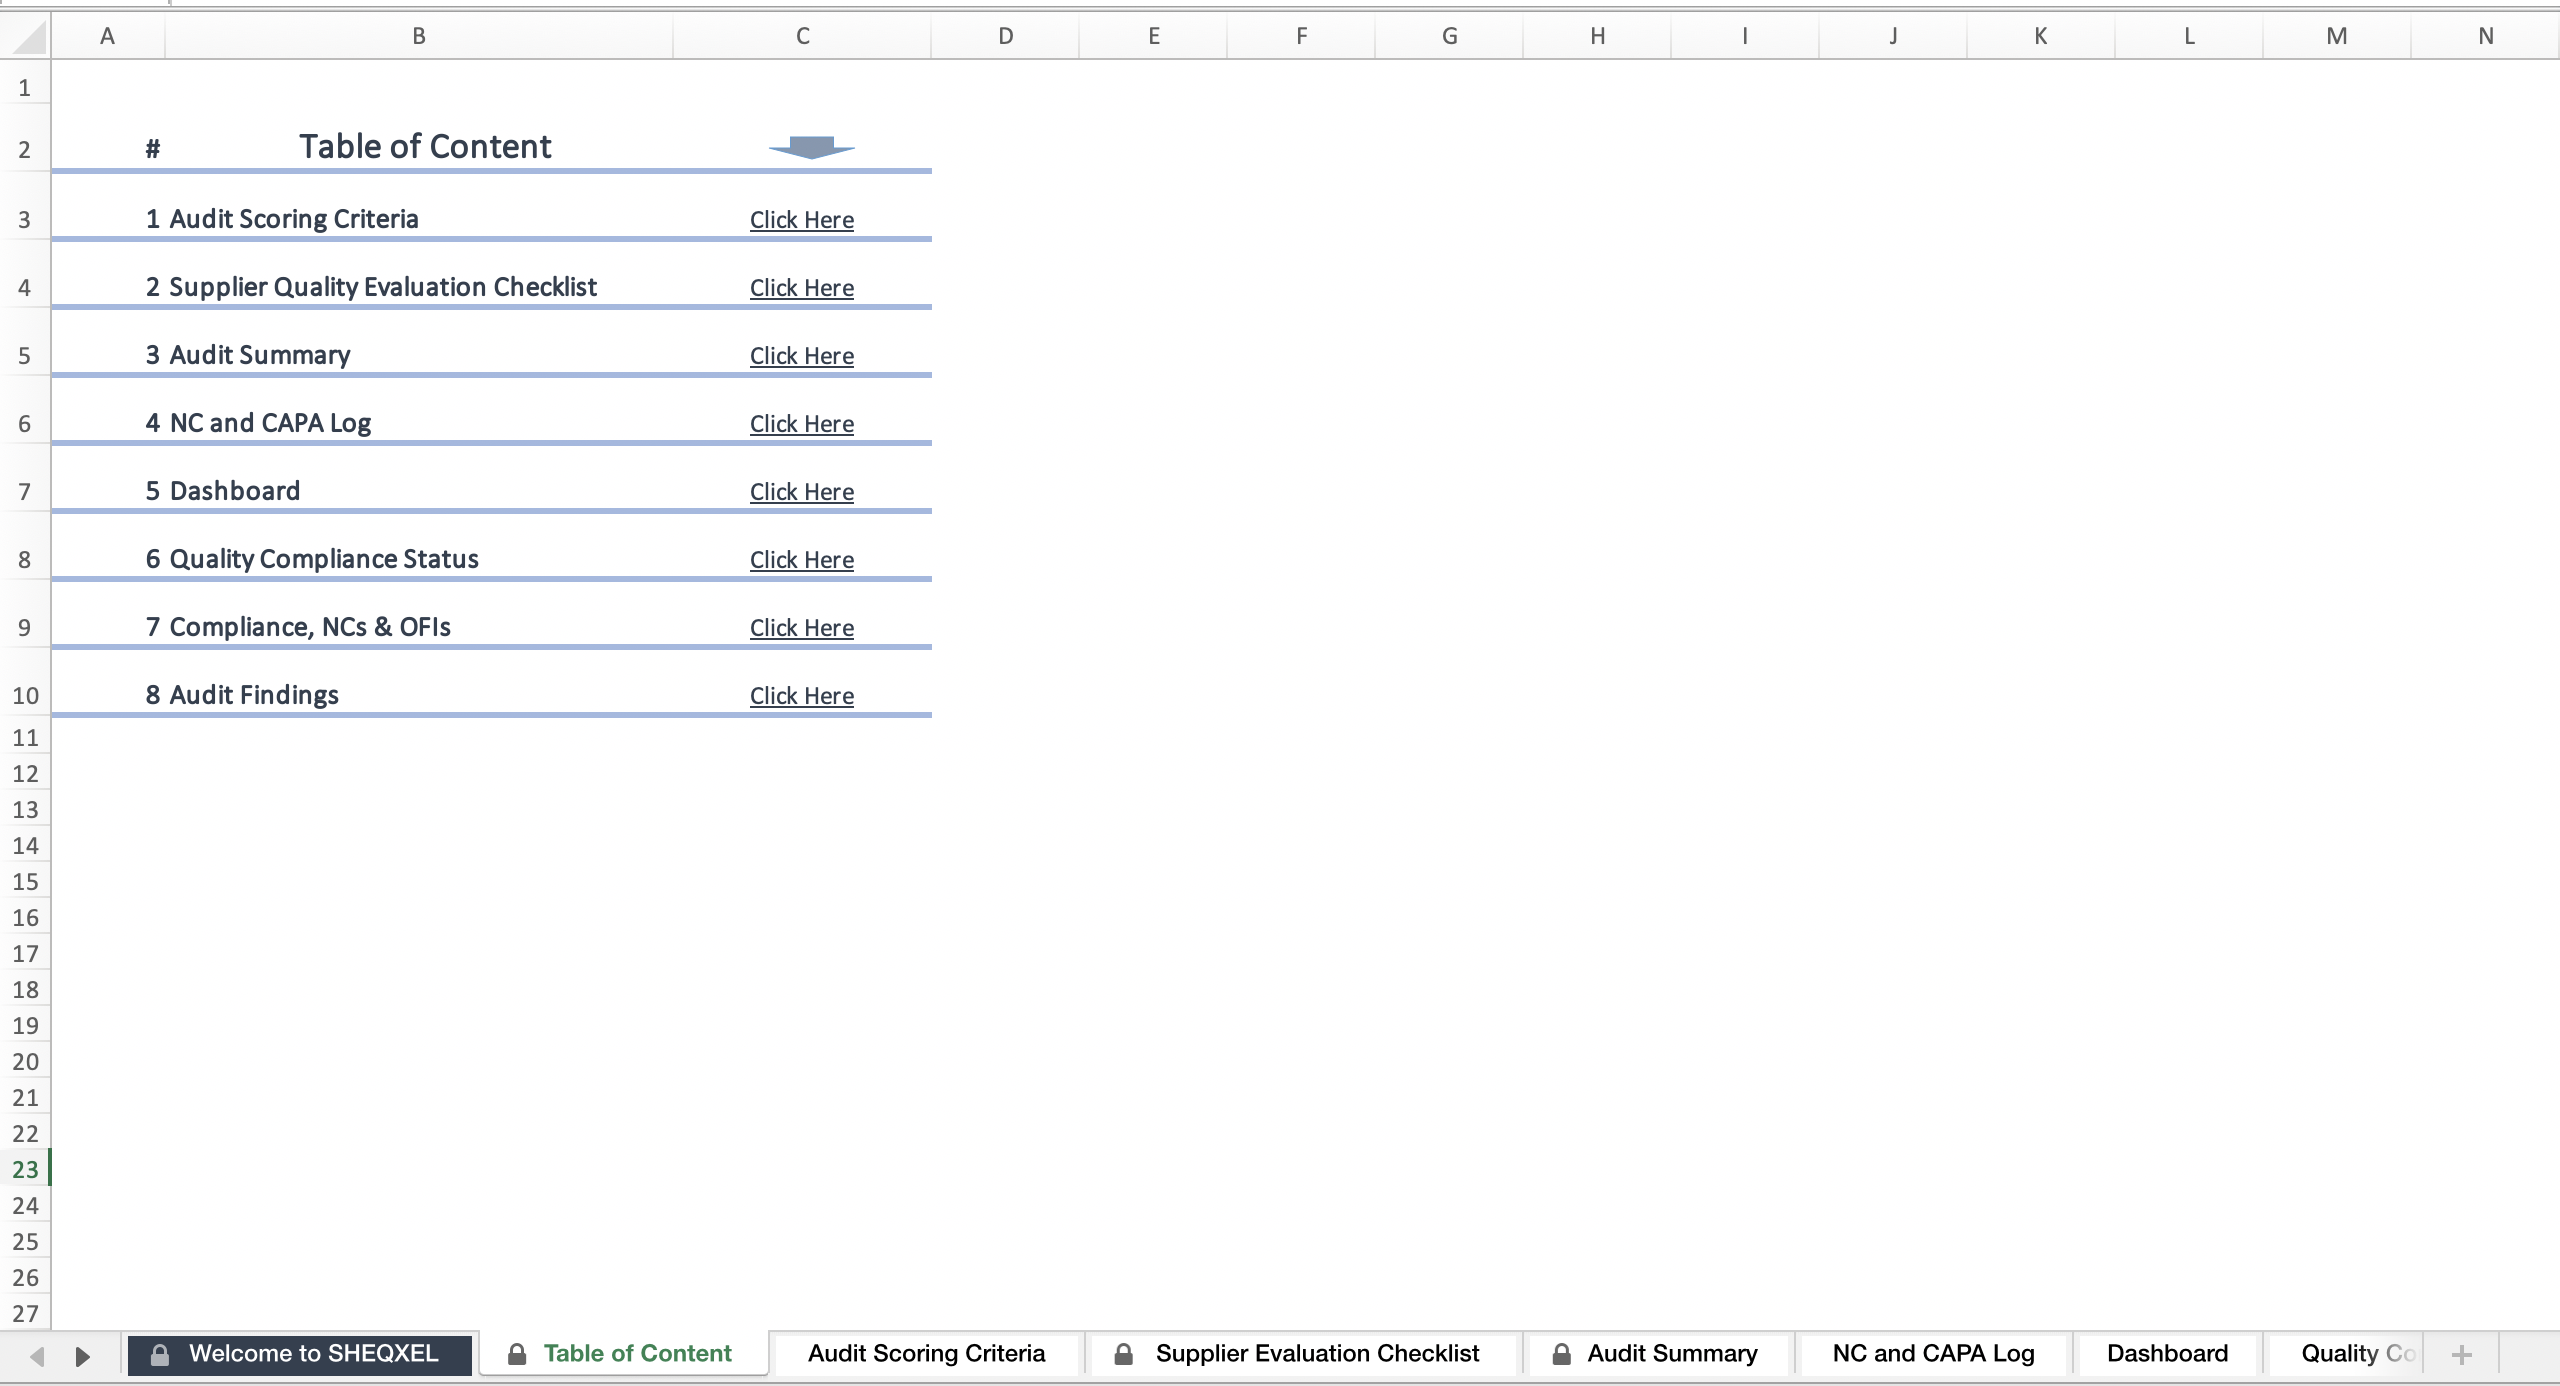This screenshot has width=2560, height=1386.
Task: Select row 27 header
Action: 25,1313
